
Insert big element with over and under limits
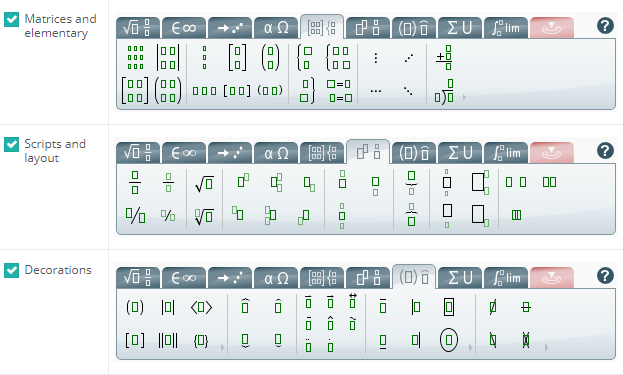point(447,182)
